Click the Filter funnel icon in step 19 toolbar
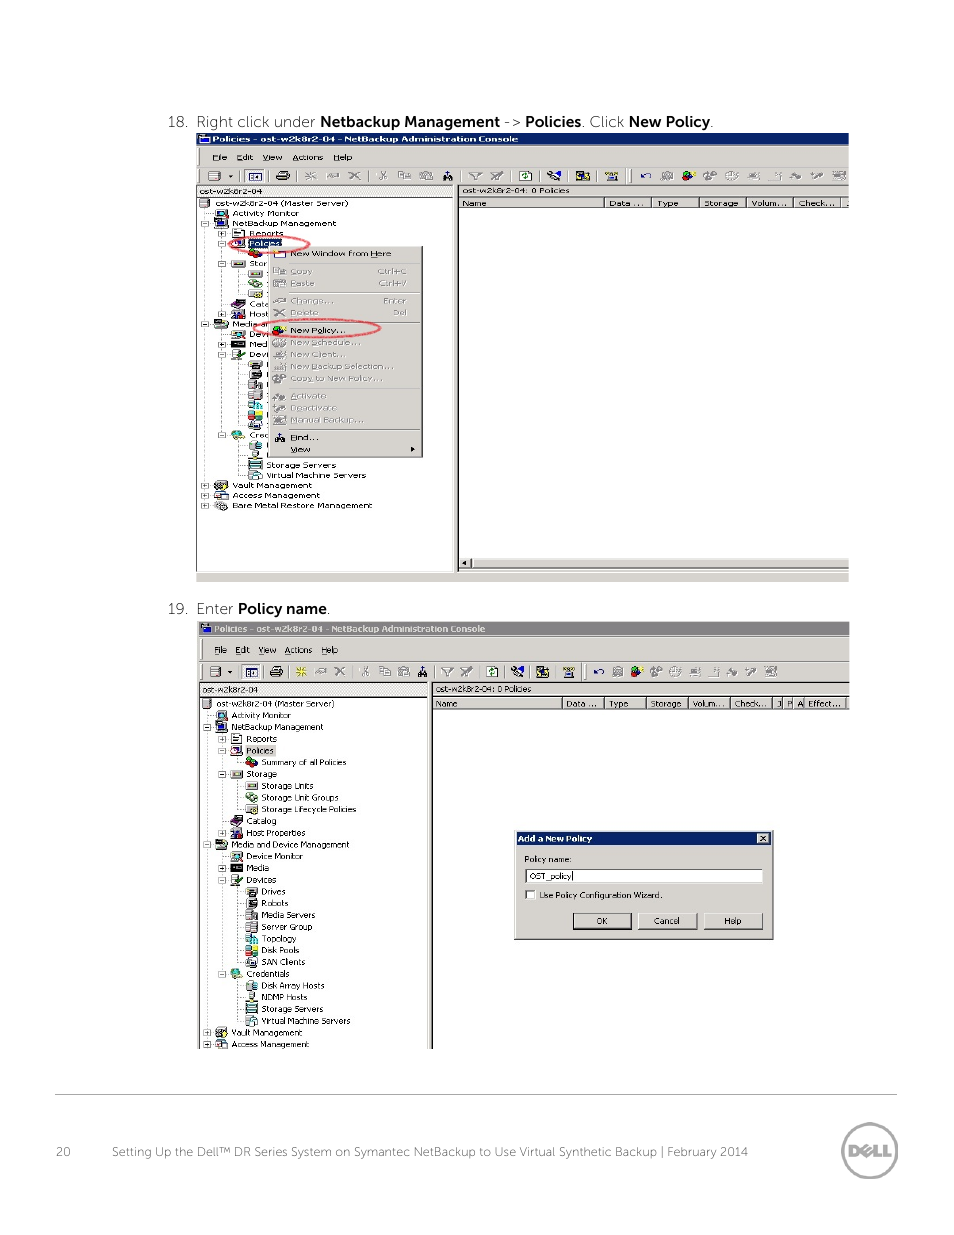Screen dimensions: 954x1235 [x=447, y=672]
